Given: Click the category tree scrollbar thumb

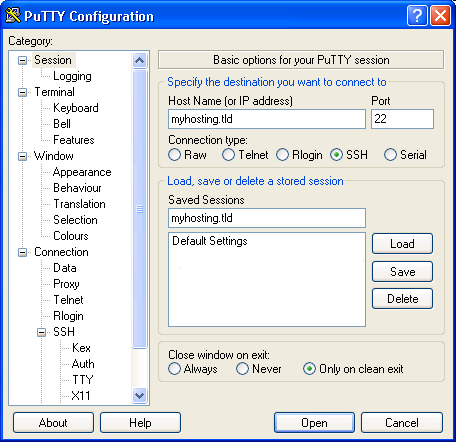Looking at the screenshot, I should (139, 209).
